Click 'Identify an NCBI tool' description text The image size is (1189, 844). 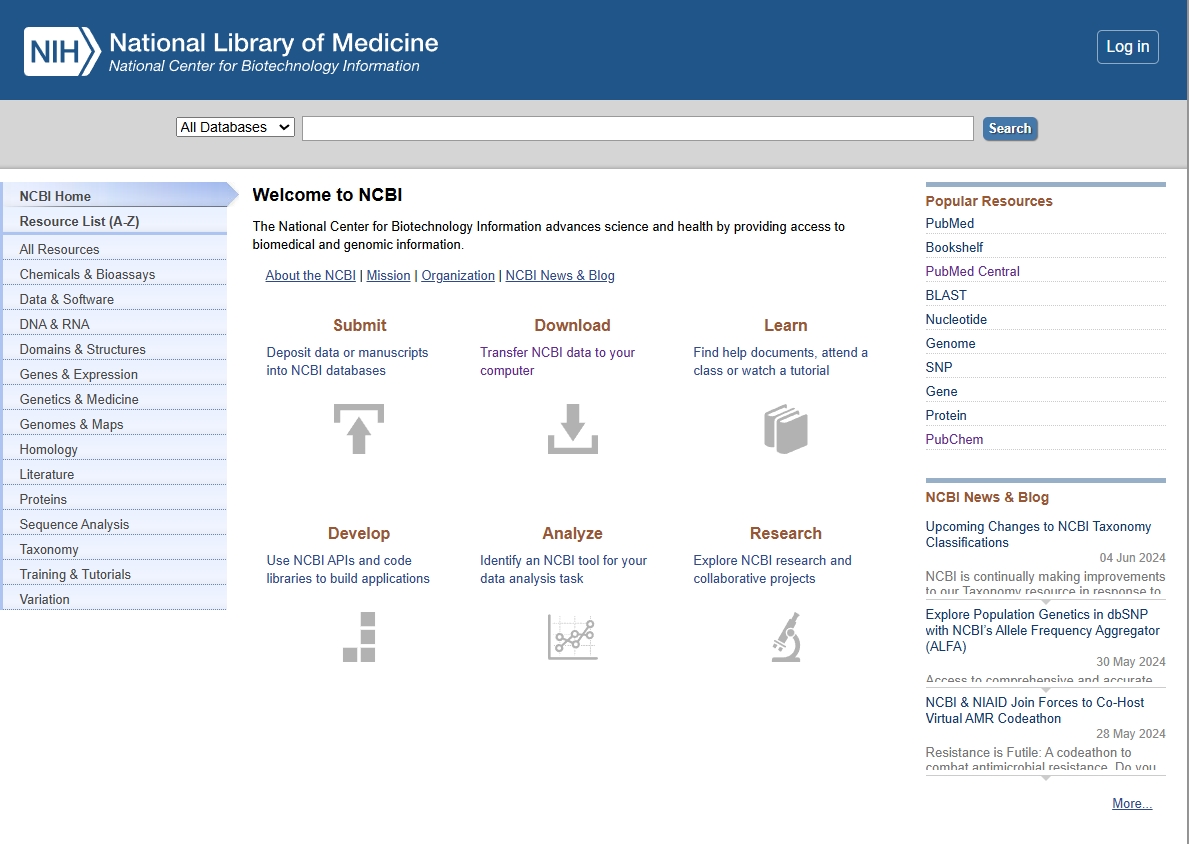click(x=563, y=569)
